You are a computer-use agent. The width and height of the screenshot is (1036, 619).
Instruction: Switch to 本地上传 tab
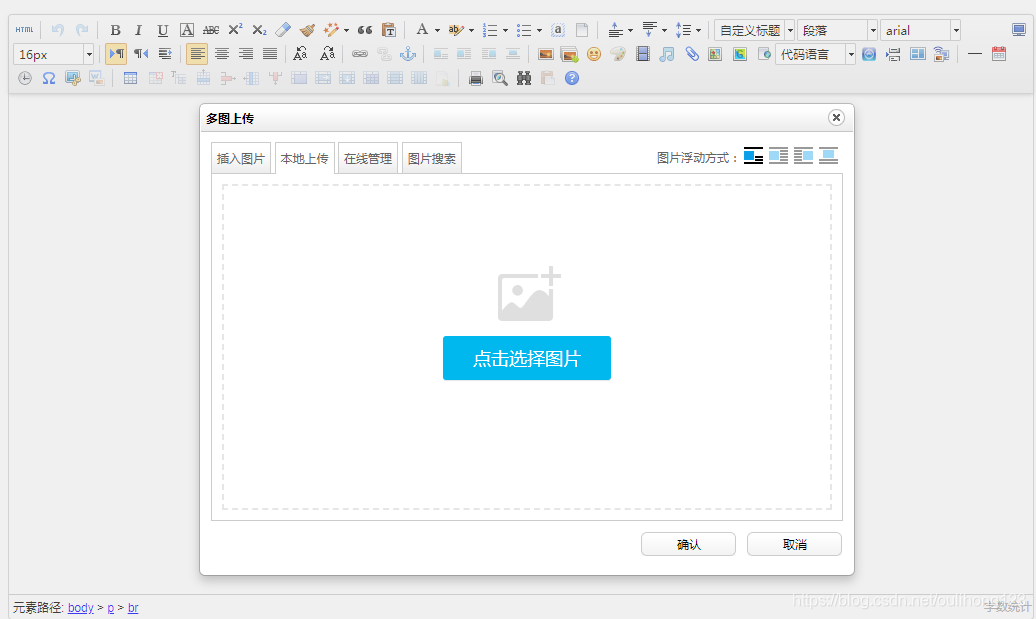(x=305, y=158)
